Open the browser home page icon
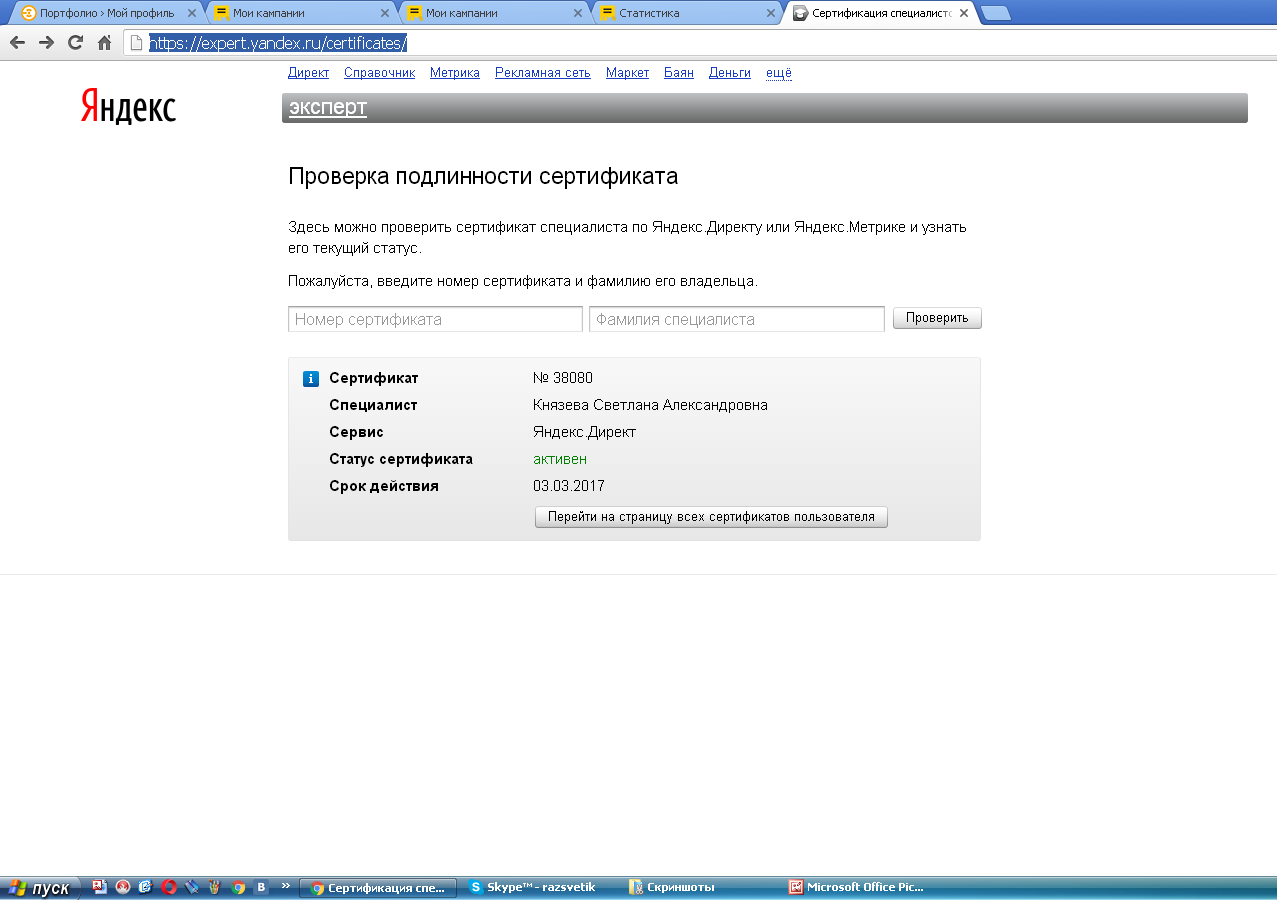Viewport: 1277px width, 900px height. (x=104, y=43)
